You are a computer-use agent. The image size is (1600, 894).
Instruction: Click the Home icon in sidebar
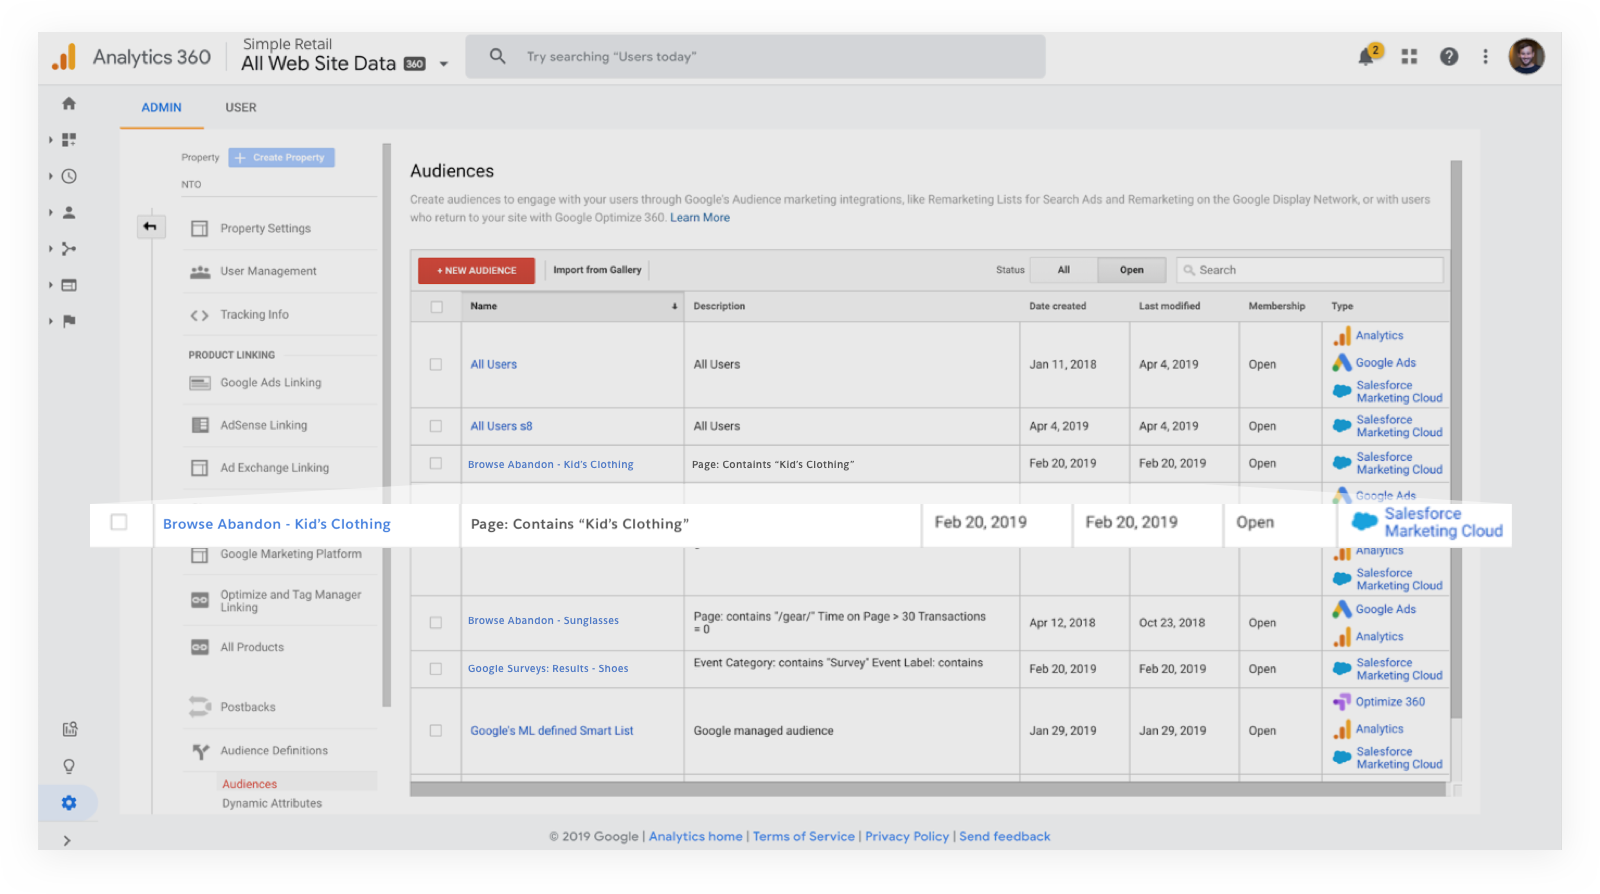pos(69,103)
